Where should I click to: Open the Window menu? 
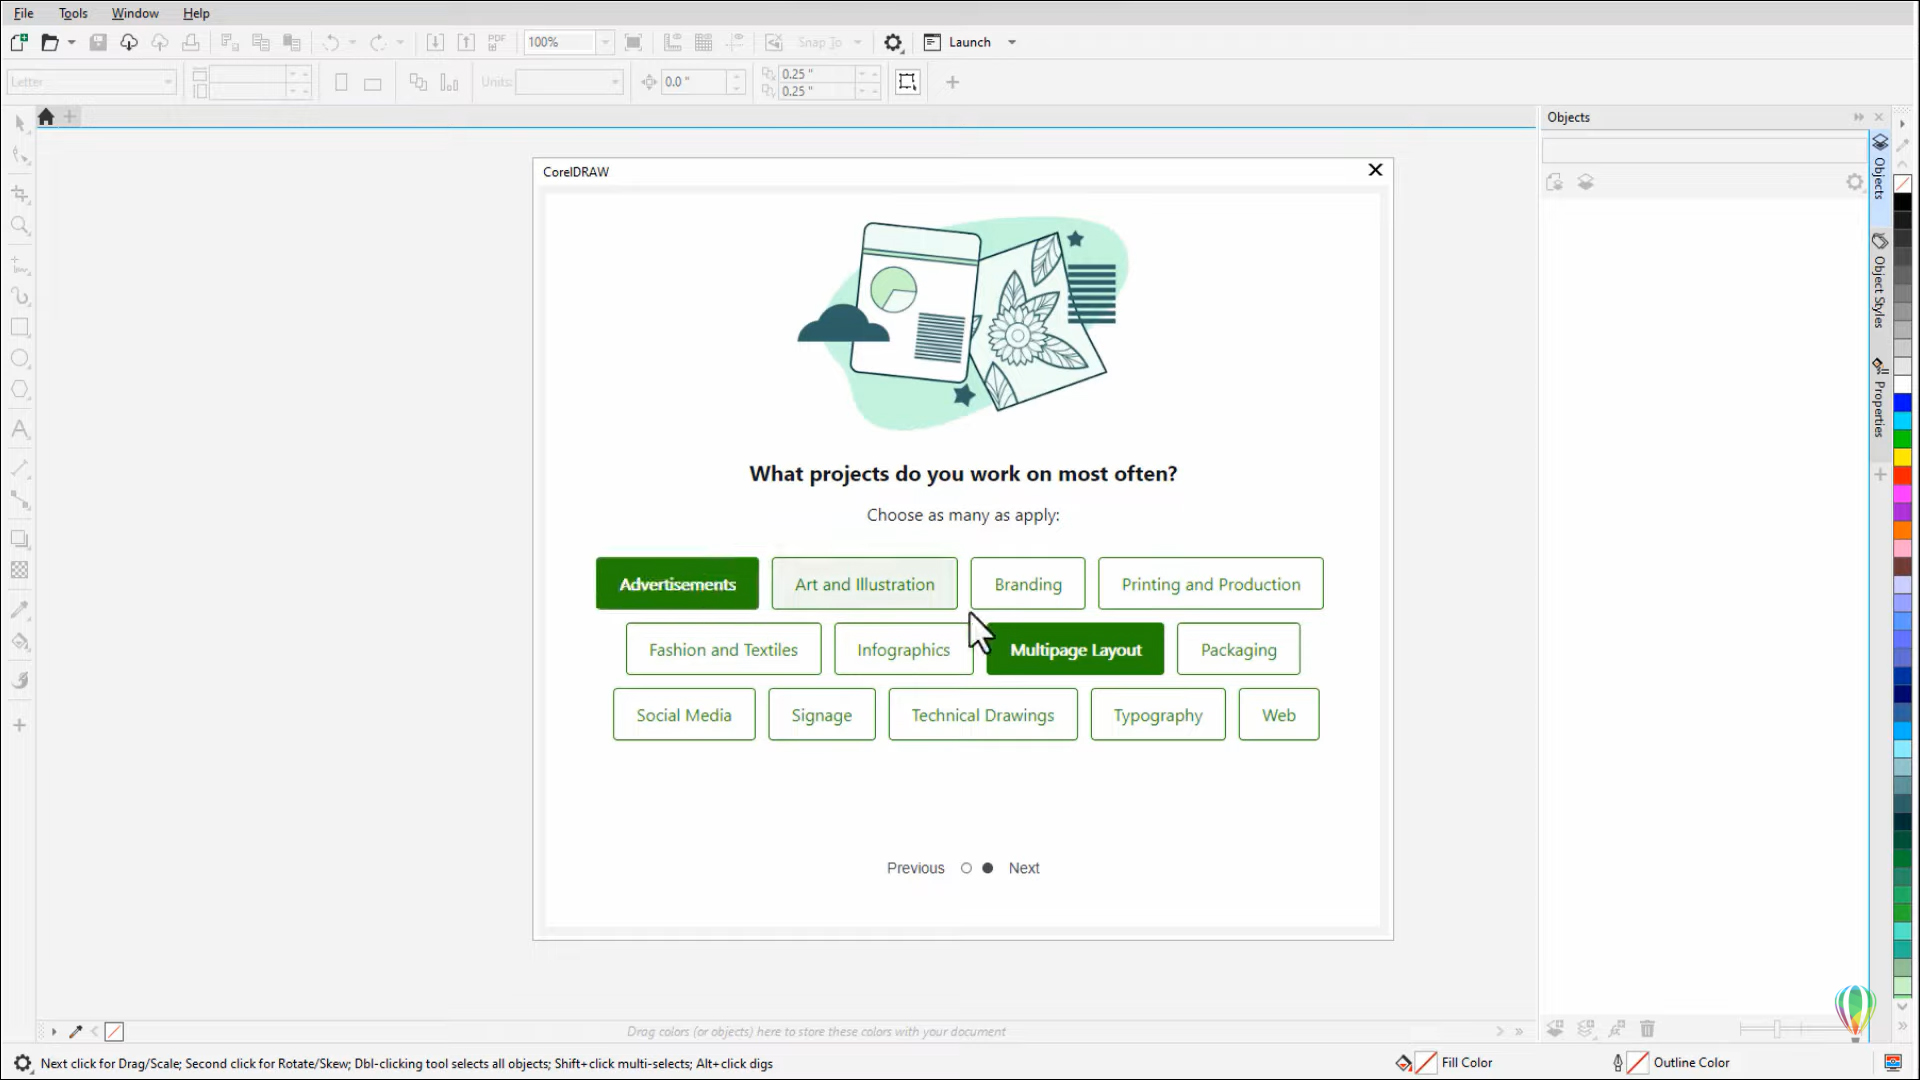(135, 13)
